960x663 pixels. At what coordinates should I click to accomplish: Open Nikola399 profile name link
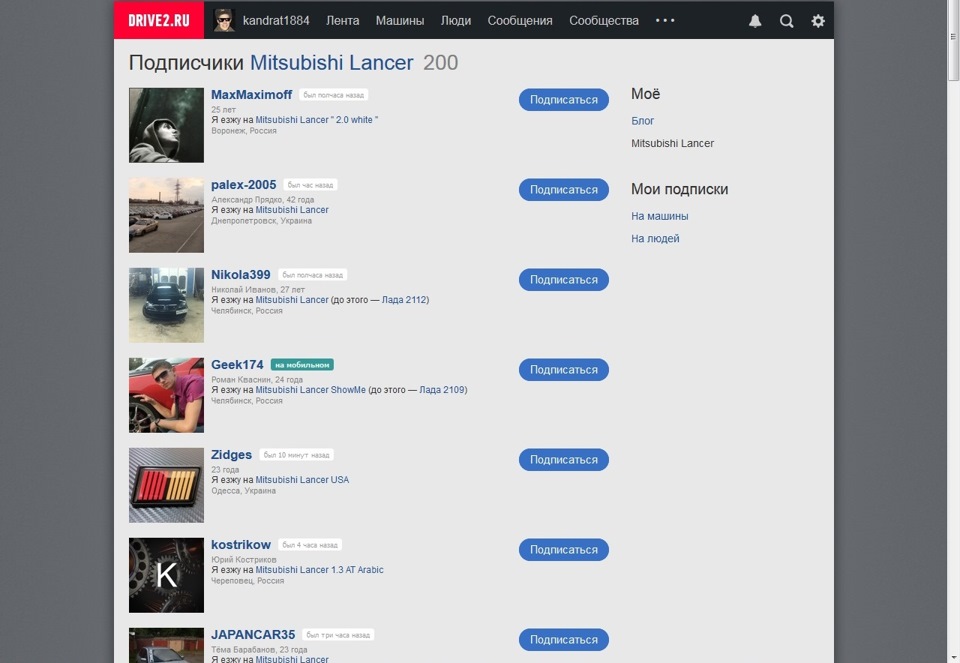tap(241, 275)
